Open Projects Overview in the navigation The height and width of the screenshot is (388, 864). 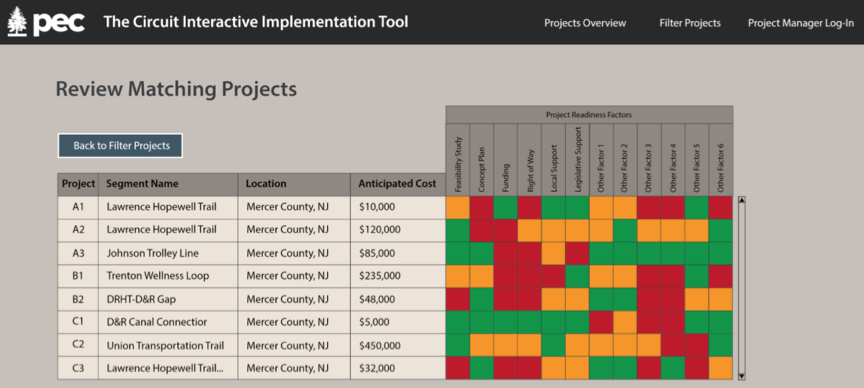(585, 23)
